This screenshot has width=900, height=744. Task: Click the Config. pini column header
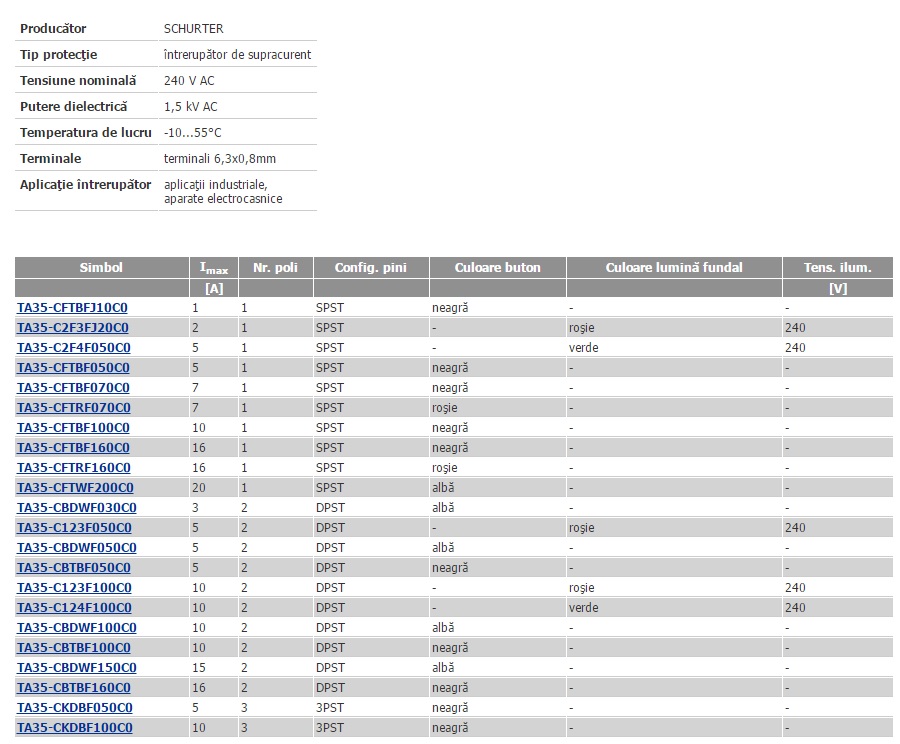[371, 268]
